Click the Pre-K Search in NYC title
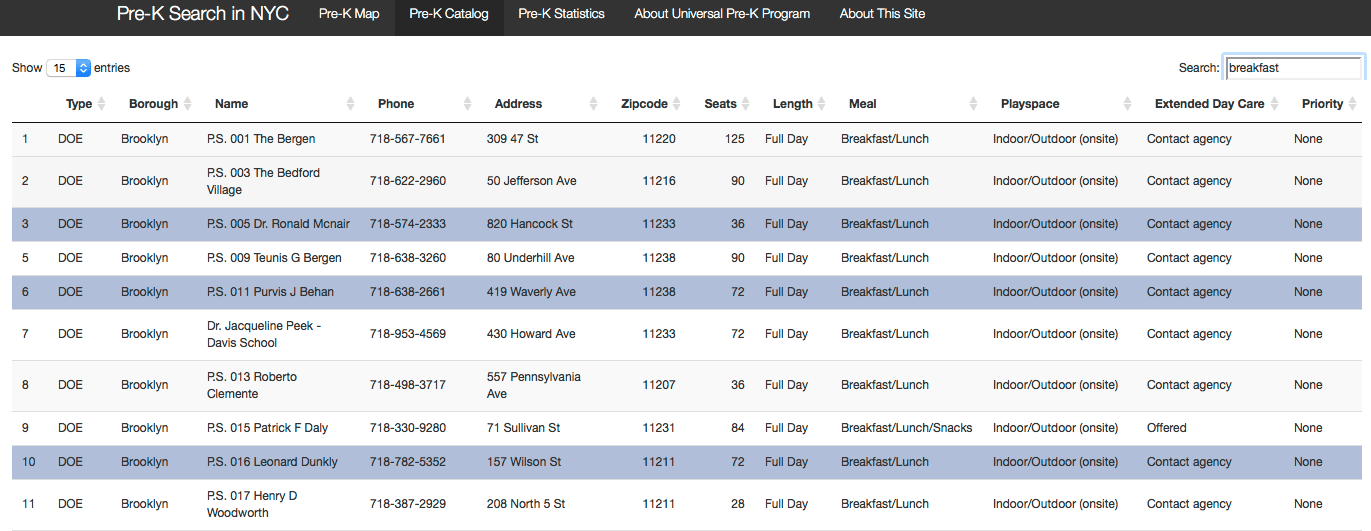This screenshot has height=531, width=1371. [203, 14]
